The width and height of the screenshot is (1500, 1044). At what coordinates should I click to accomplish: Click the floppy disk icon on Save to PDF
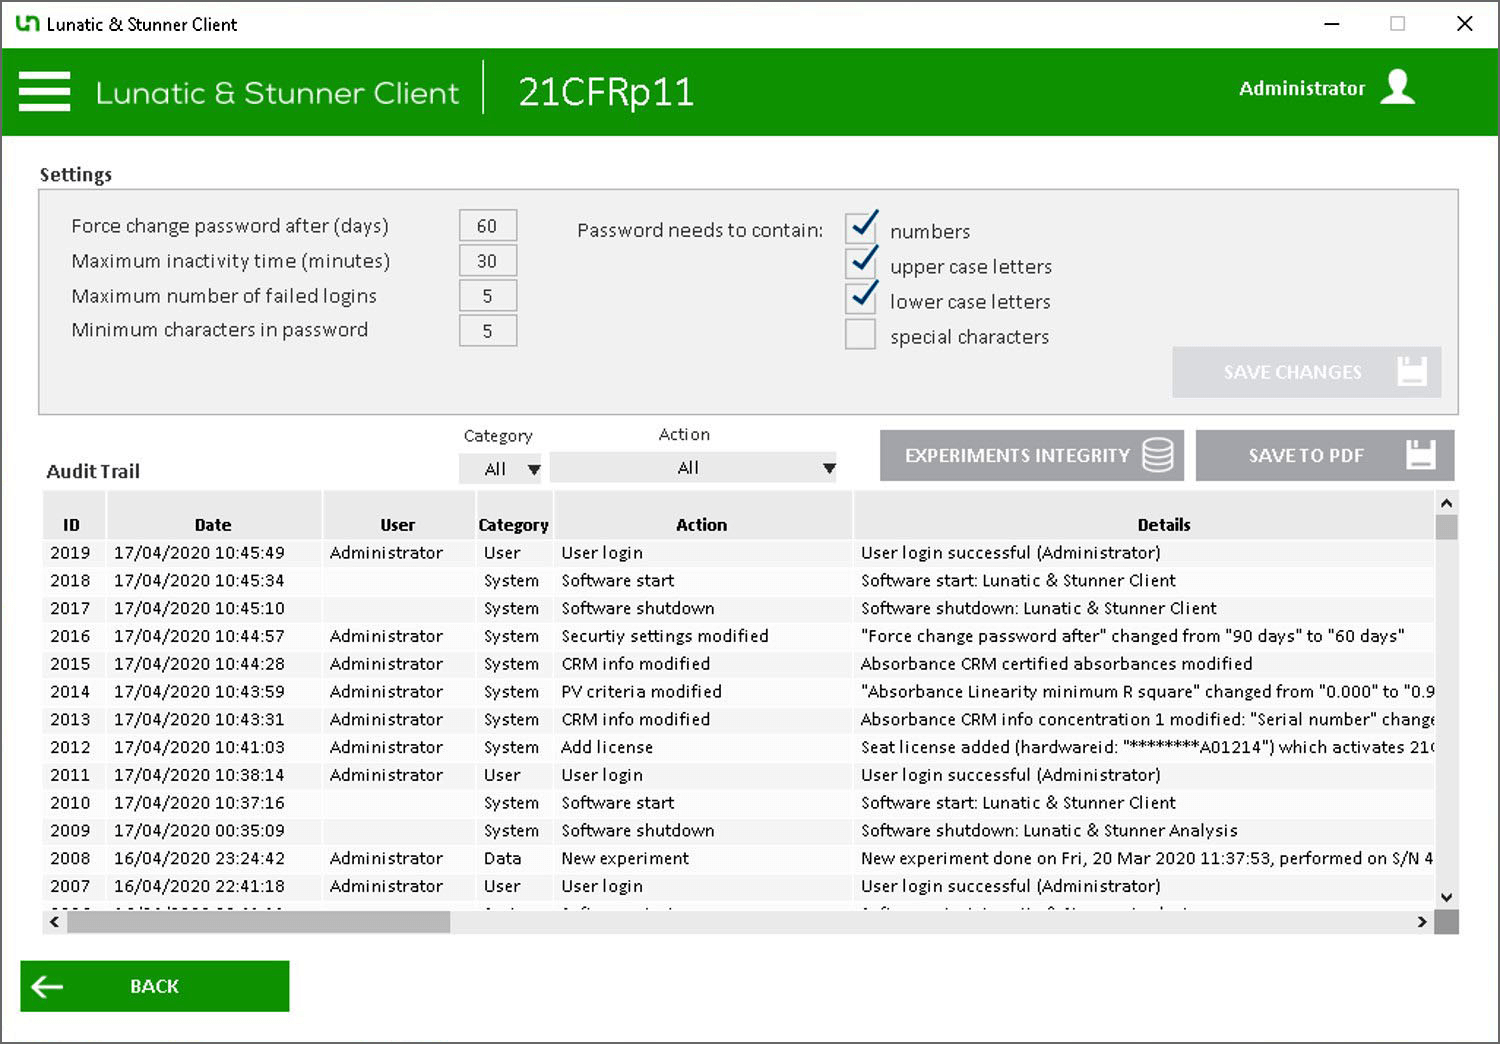[x=1420, y=455]
